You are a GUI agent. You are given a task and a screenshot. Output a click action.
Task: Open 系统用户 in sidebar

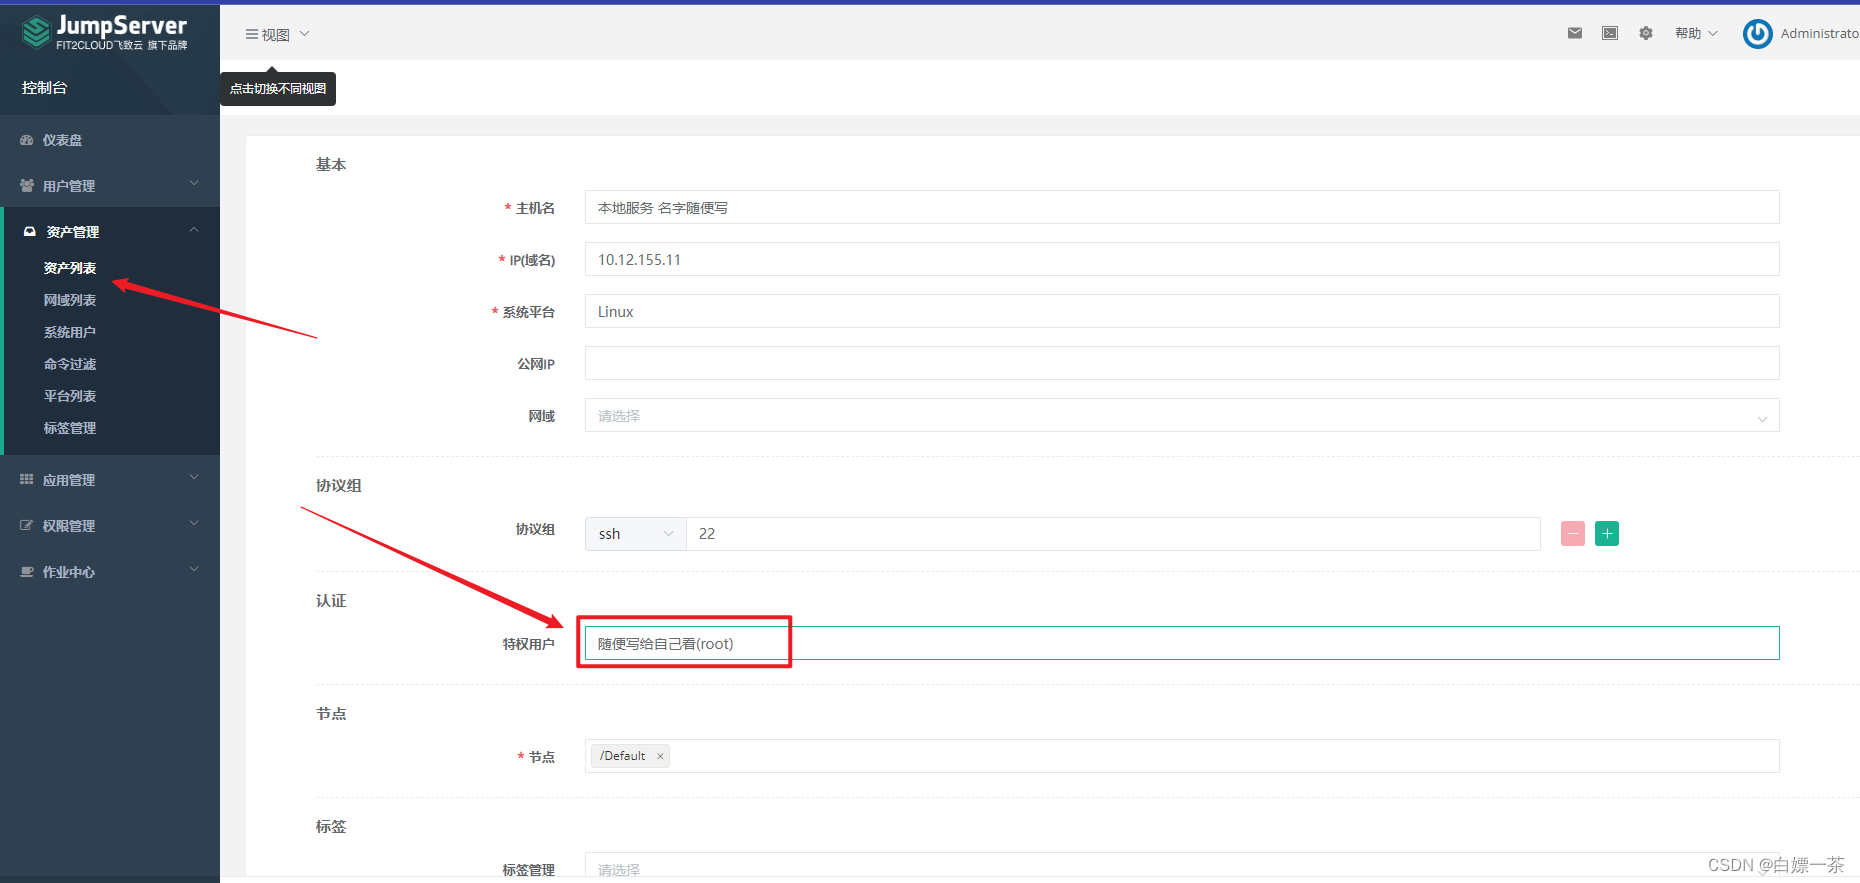(x=70, y=332)
